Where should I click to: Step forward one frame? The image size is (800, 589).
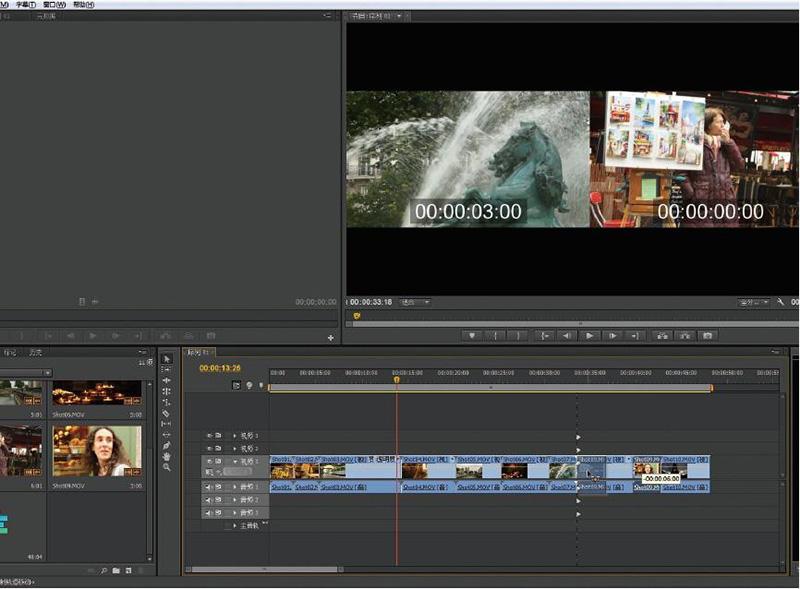point(613,336)
